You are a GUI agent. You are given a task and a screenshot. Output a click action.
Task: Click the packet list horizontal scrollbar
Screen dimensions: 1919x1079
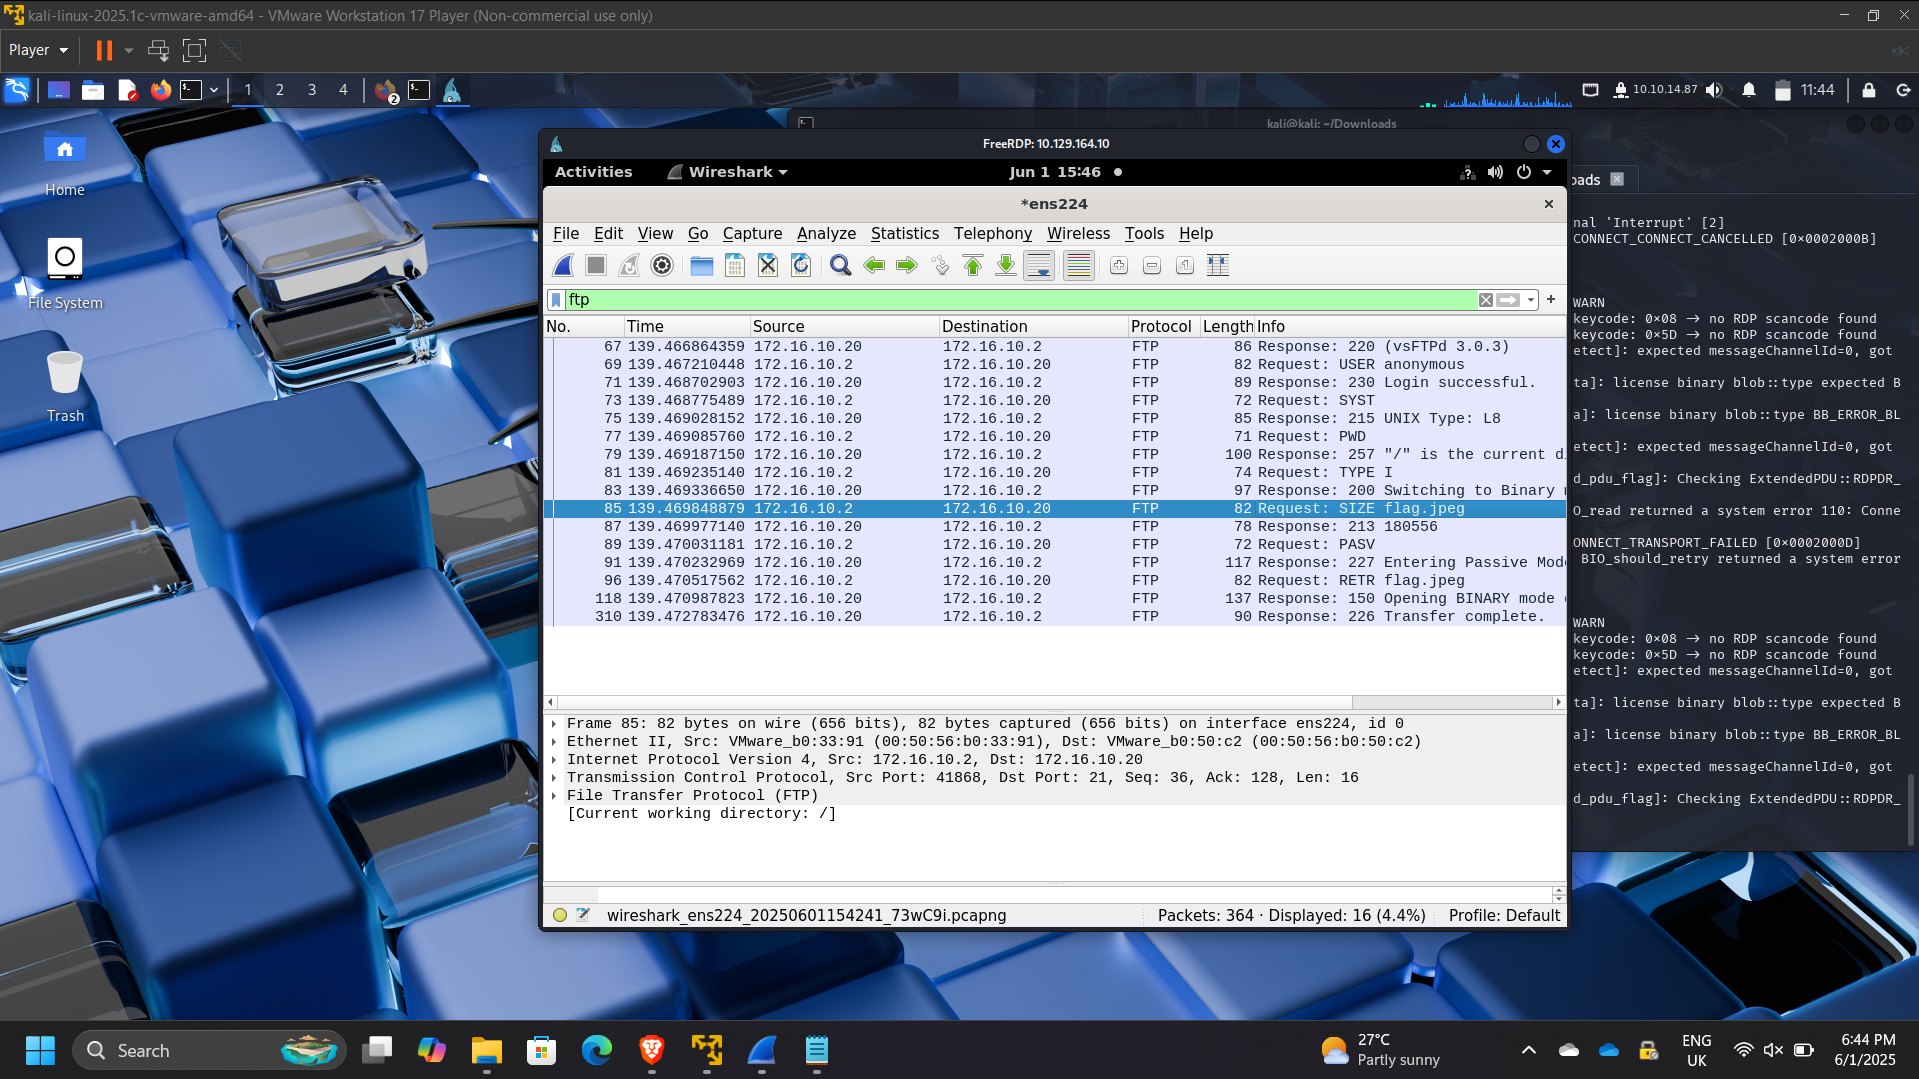[950, 702]
